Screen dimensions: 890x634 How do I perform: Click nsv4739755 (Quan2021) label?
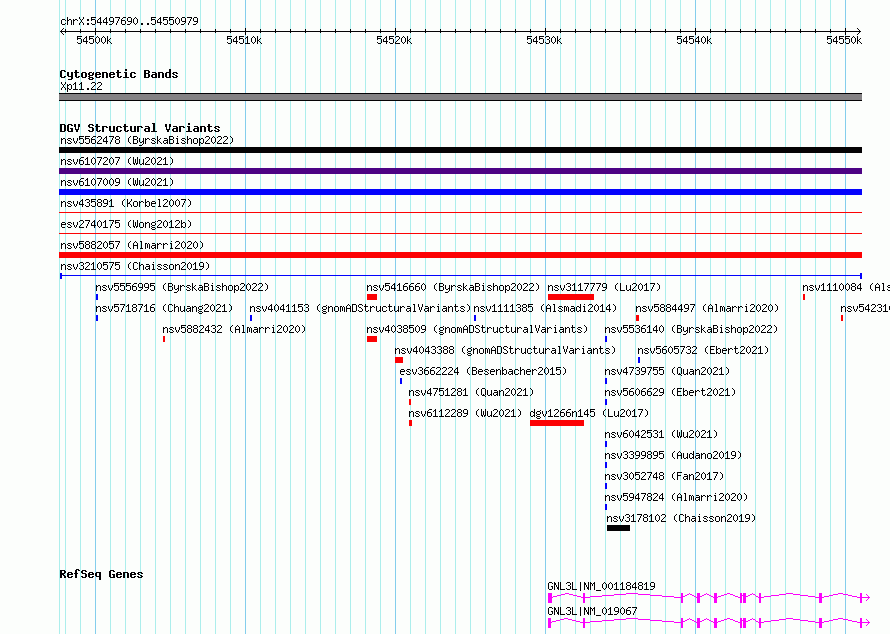667,371
